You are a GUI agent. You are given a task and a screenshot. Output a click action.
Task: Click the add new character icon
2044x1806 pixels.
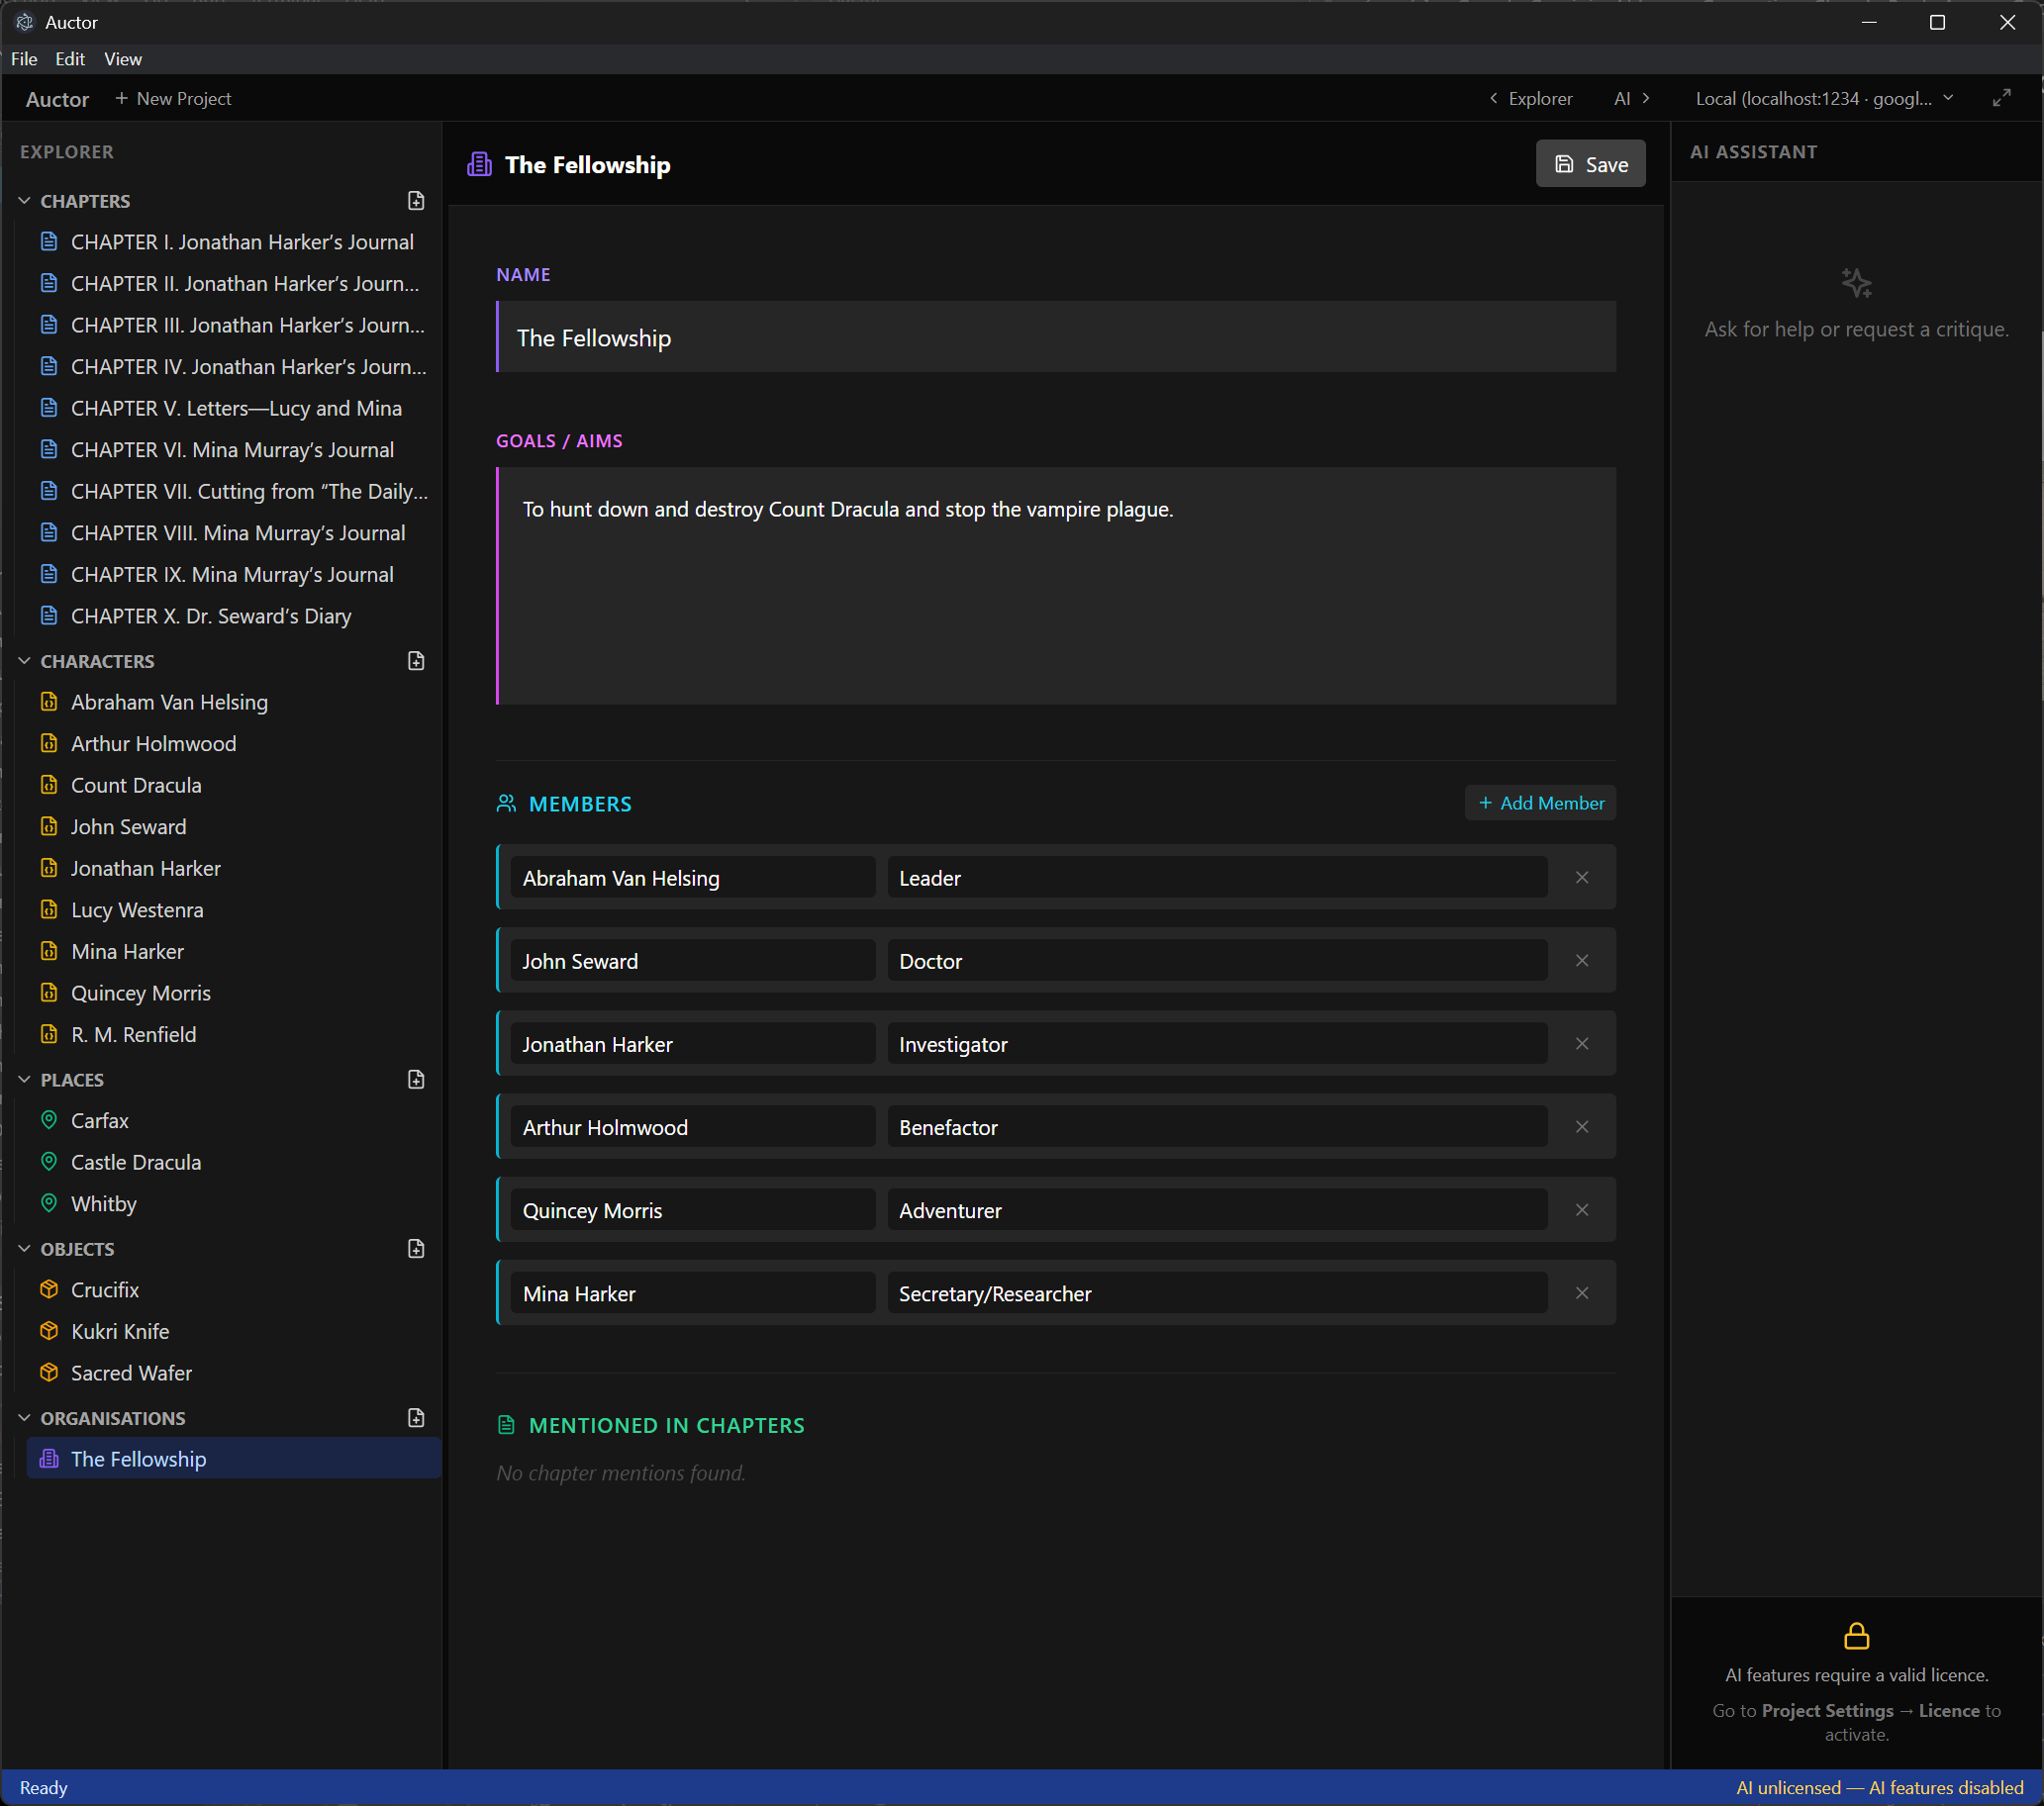click(x=416, y=661)
